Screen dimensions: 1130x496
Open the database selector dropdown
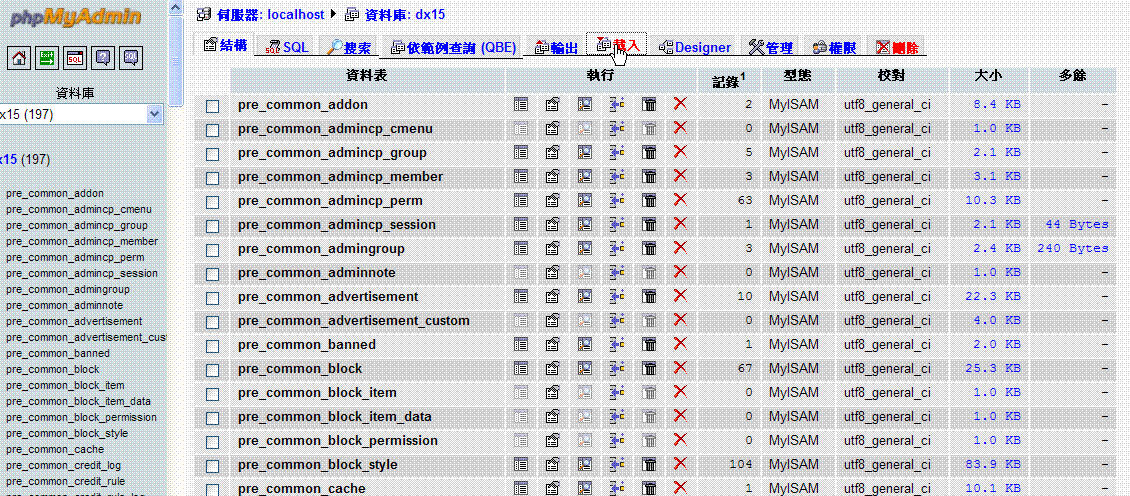click(x=81, y=114)
